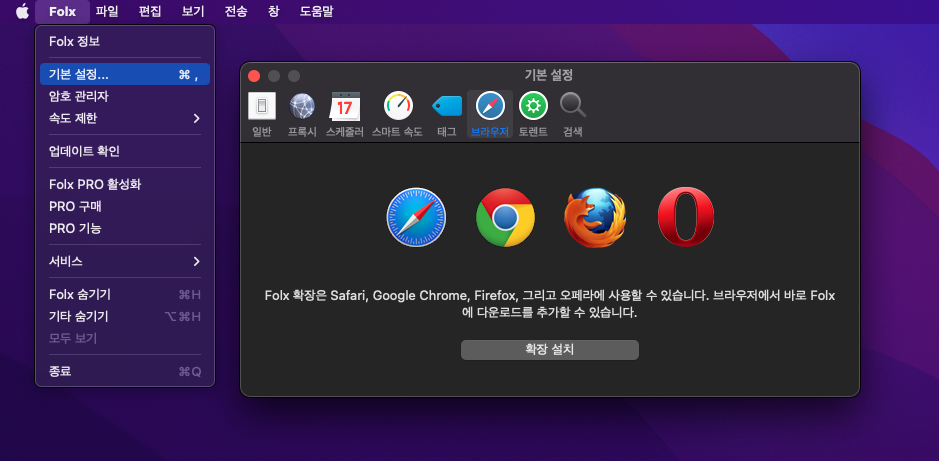Close the 기본 설정 window

(x=254, y=76)
